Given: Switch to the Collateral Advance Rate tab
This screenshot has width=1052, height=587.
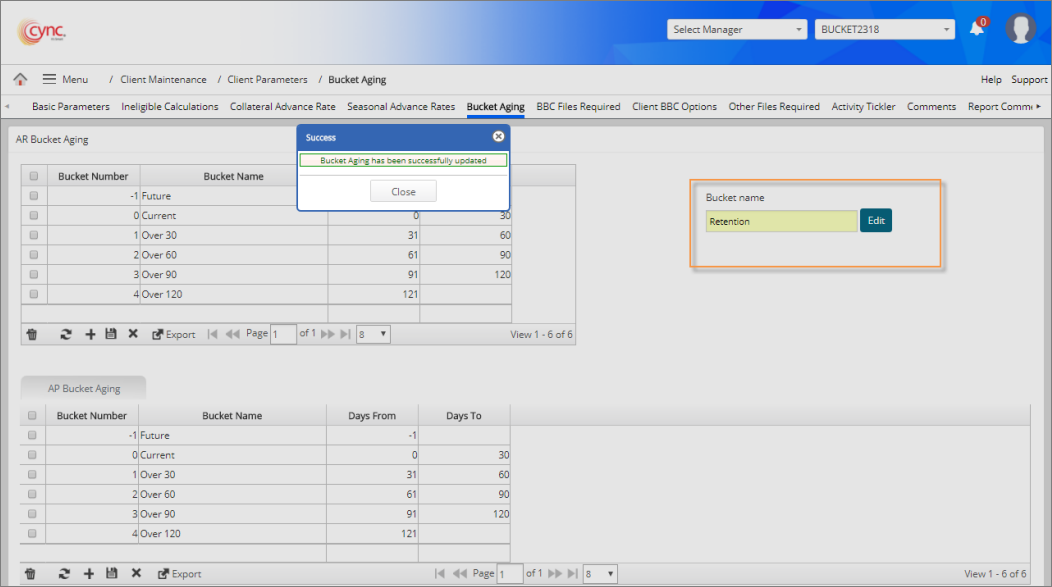Looking at the screenshot, I should 282,107.
